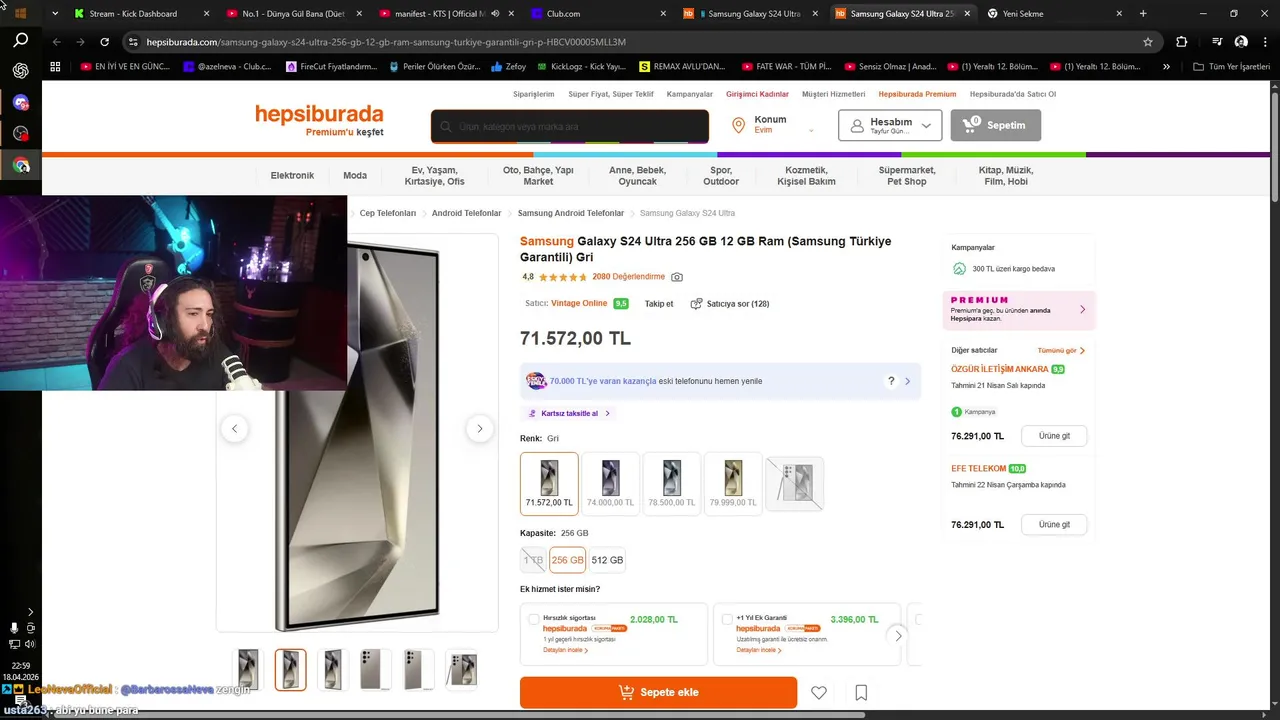Expand more extra services with right chevron
The image size is (1280, 720).
coord(898,635)
